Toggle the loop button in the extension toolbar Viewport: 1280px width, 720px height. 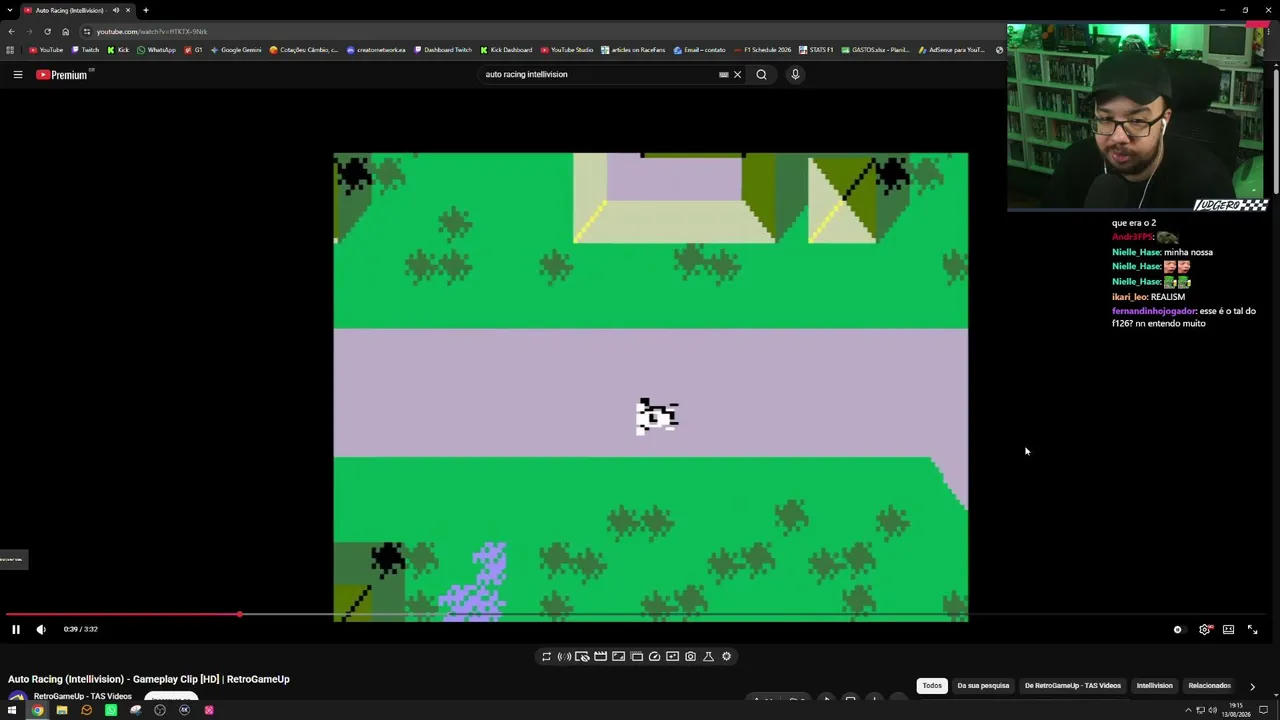pos(546,656)
